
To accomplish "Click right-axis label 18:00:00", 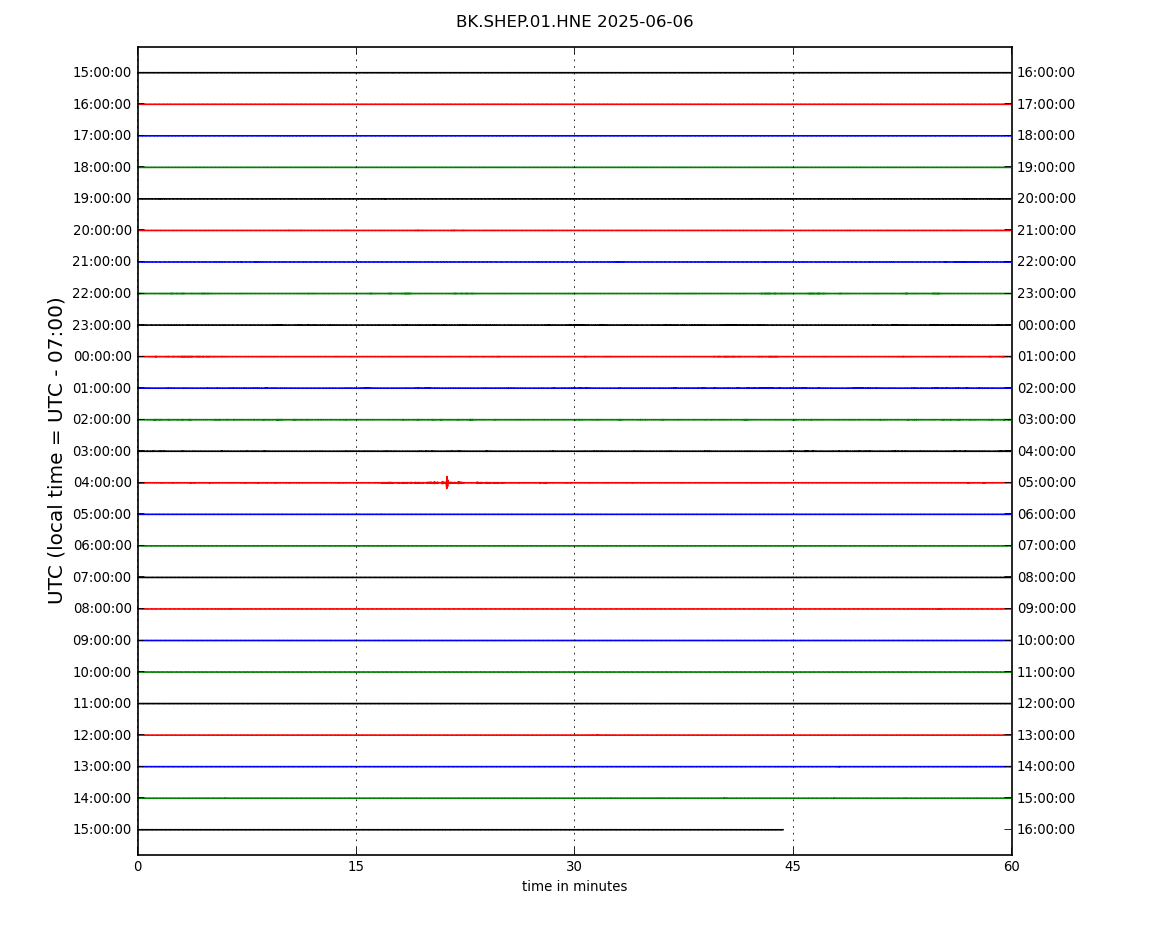I will point(1047,136).
